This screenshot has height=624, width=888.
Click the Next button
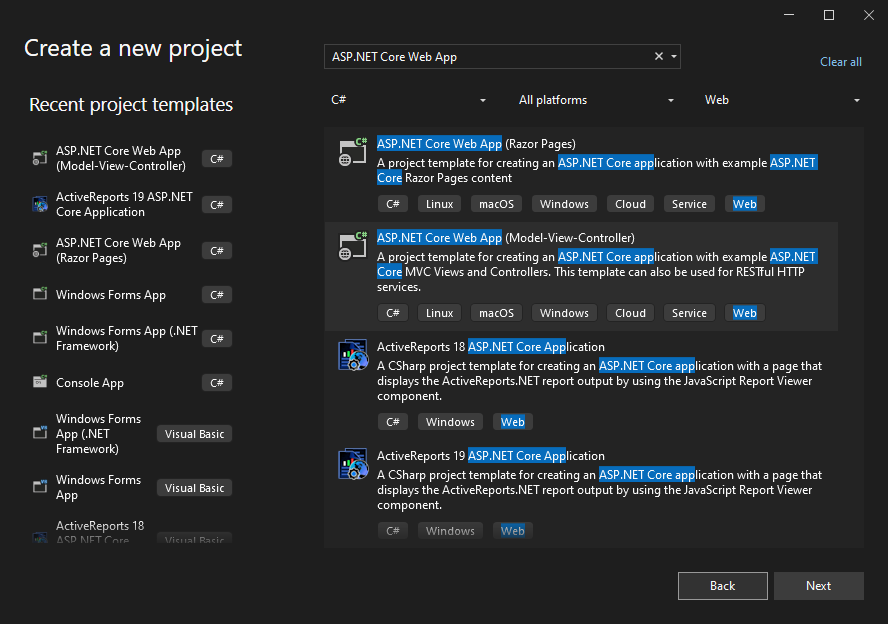pos(818,585)
